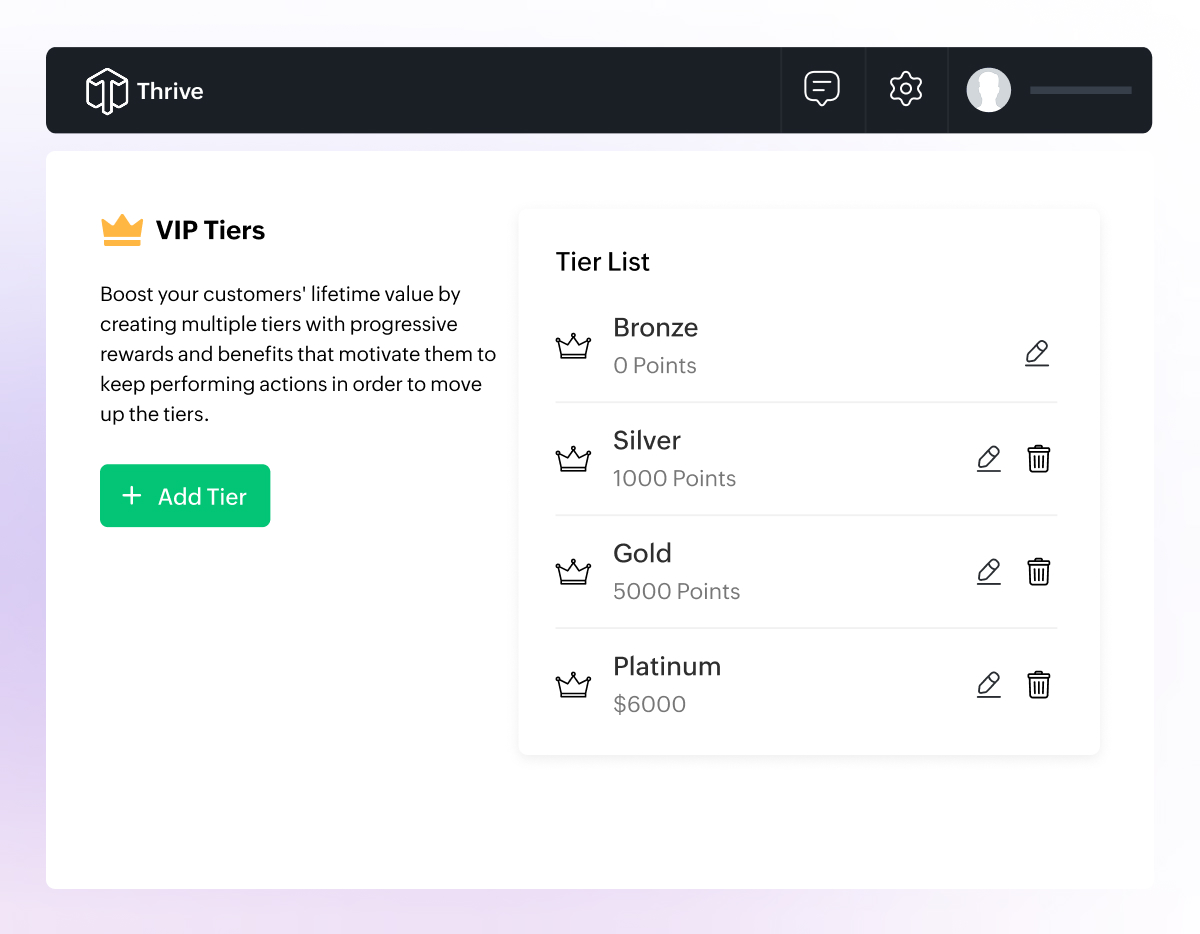Open the user avatar menu

click(988, 89)
